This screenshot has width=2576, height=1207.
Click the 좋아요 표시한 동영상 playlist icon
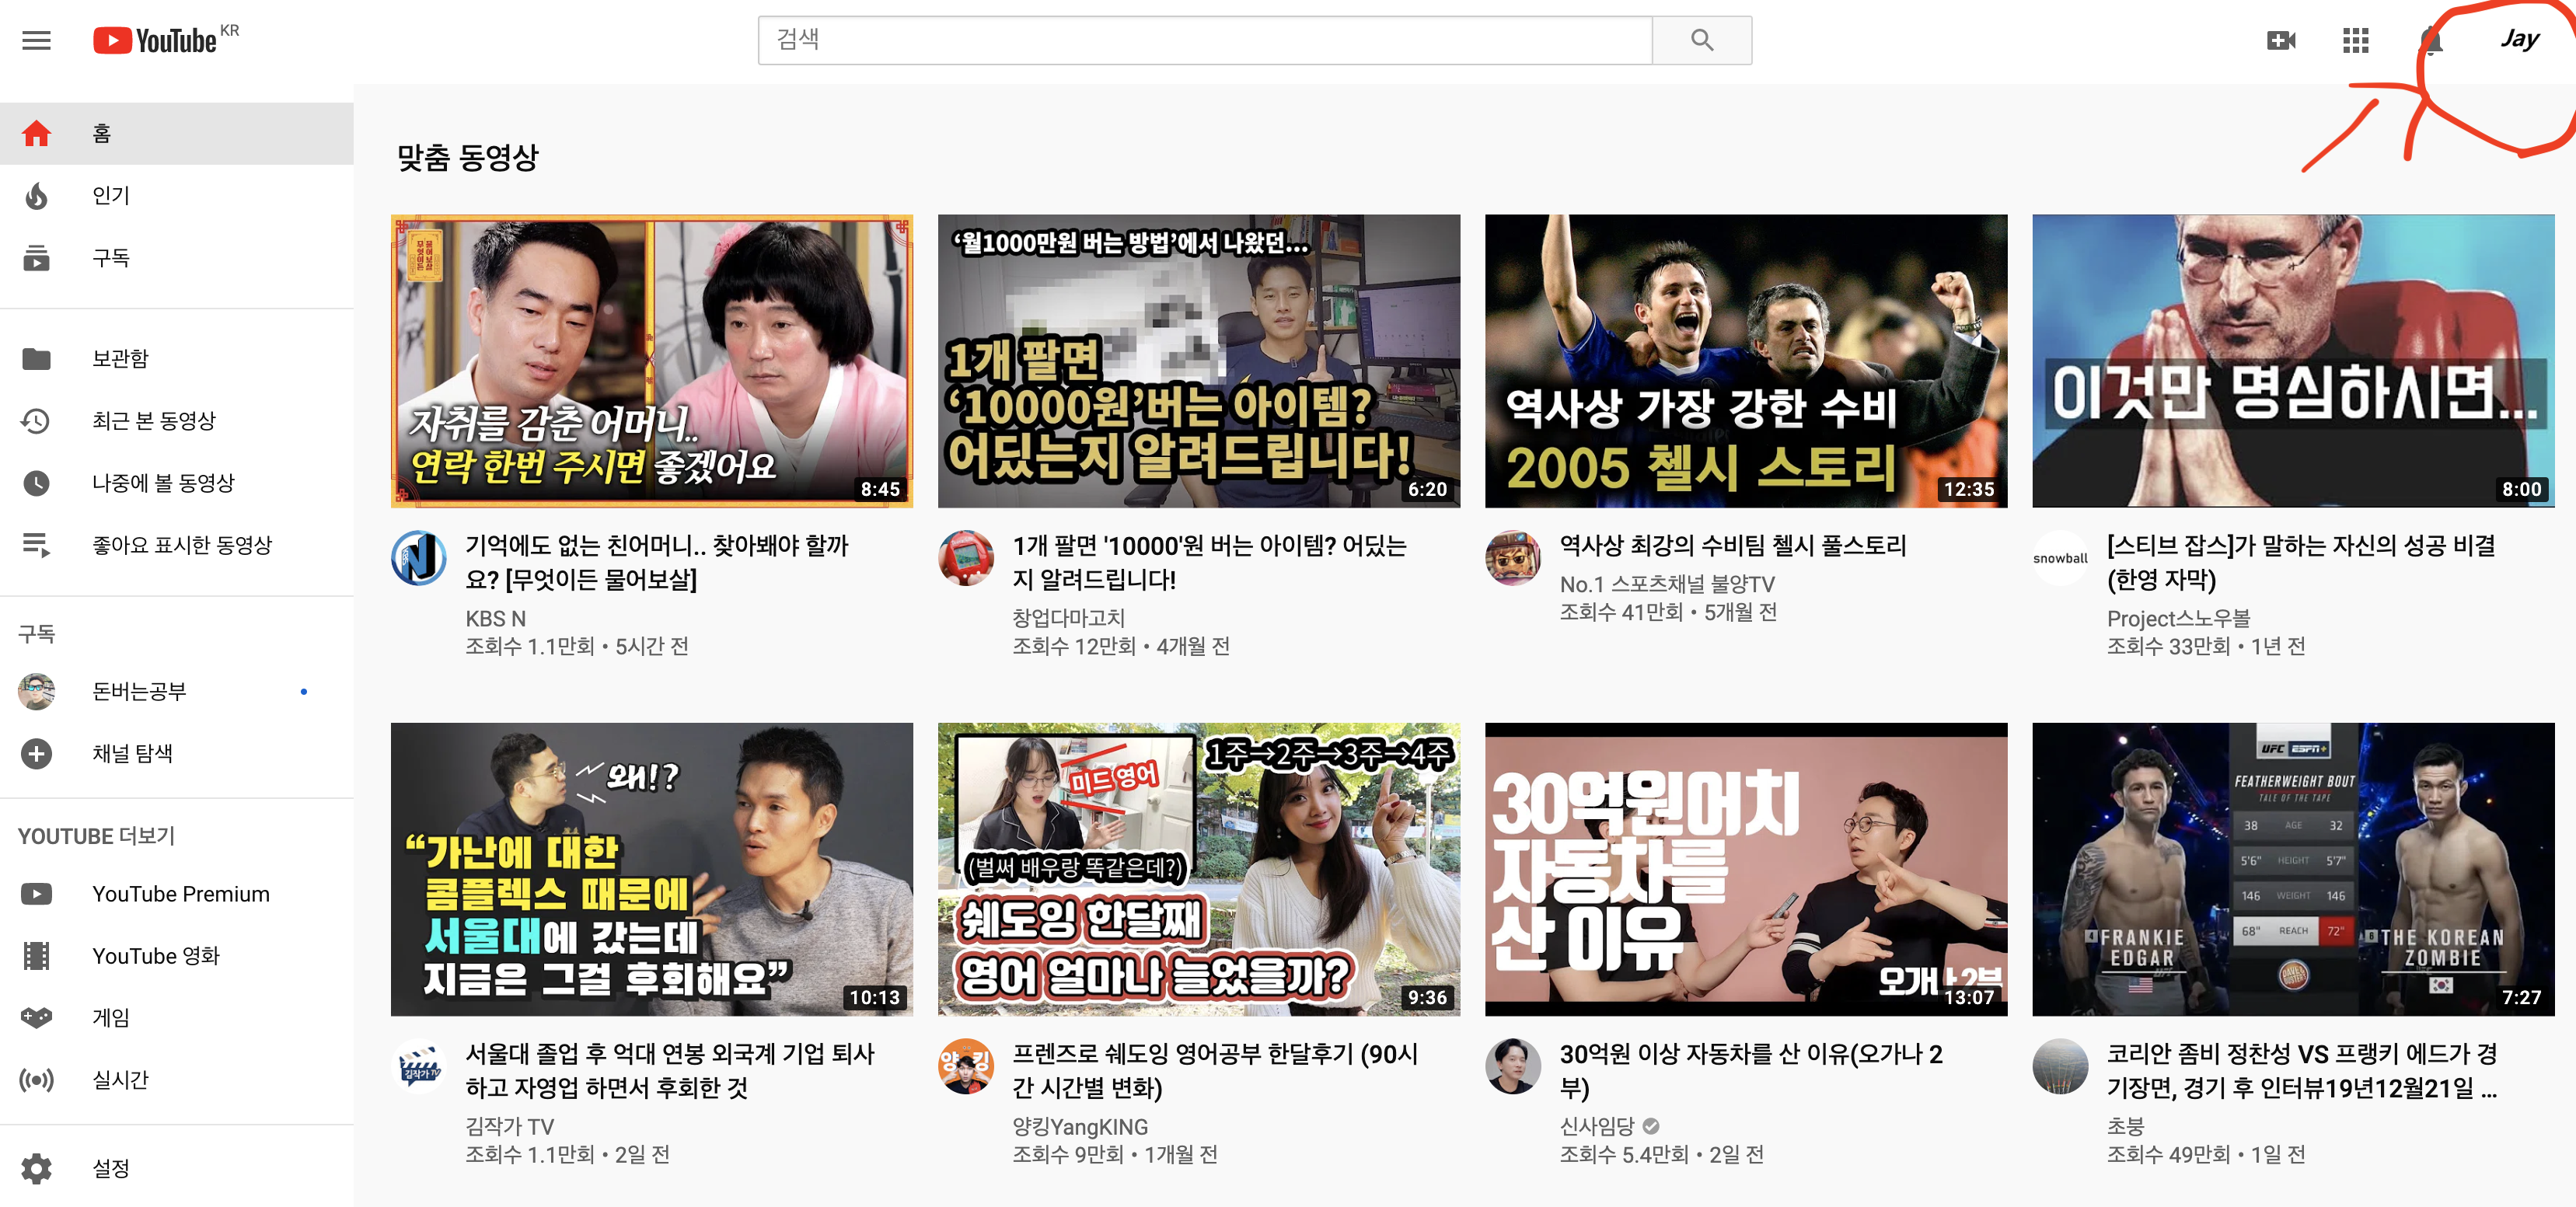[x=37, y=545]
